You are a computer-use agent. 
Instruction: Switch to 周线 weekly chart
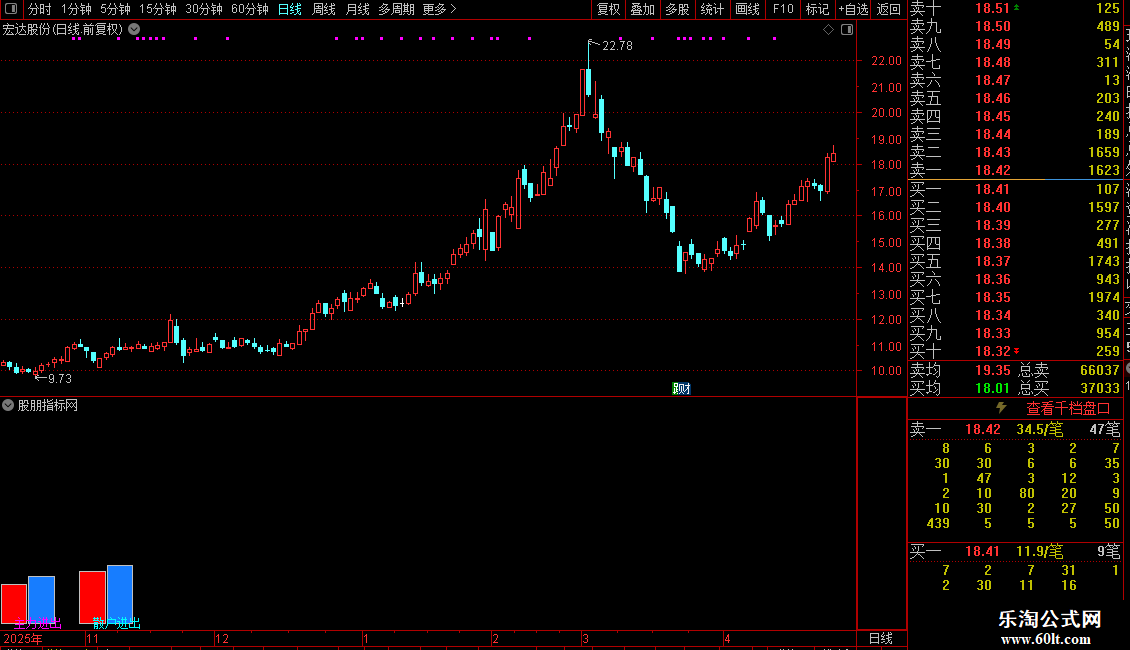[x=324, y=9]
